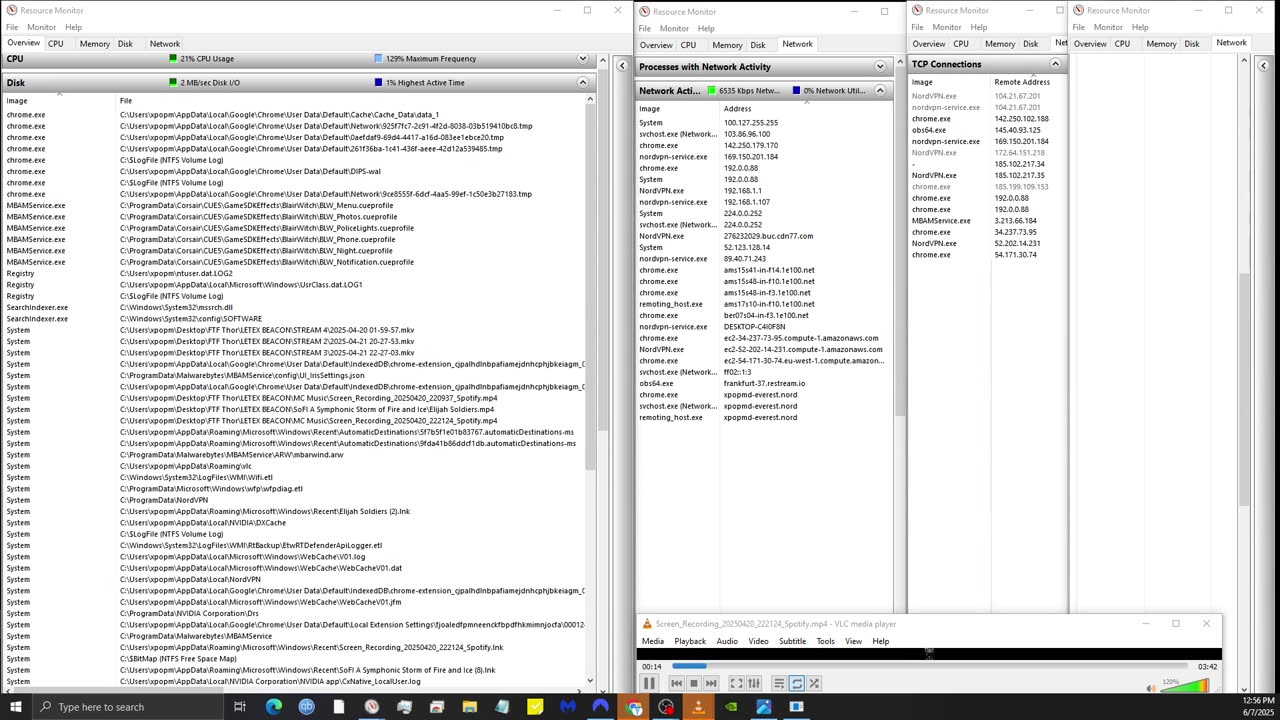Open NordVPN from the taskbar
Image resolution: width=1280 pixels, height=720 pixels.
click(x=600, y=707)
